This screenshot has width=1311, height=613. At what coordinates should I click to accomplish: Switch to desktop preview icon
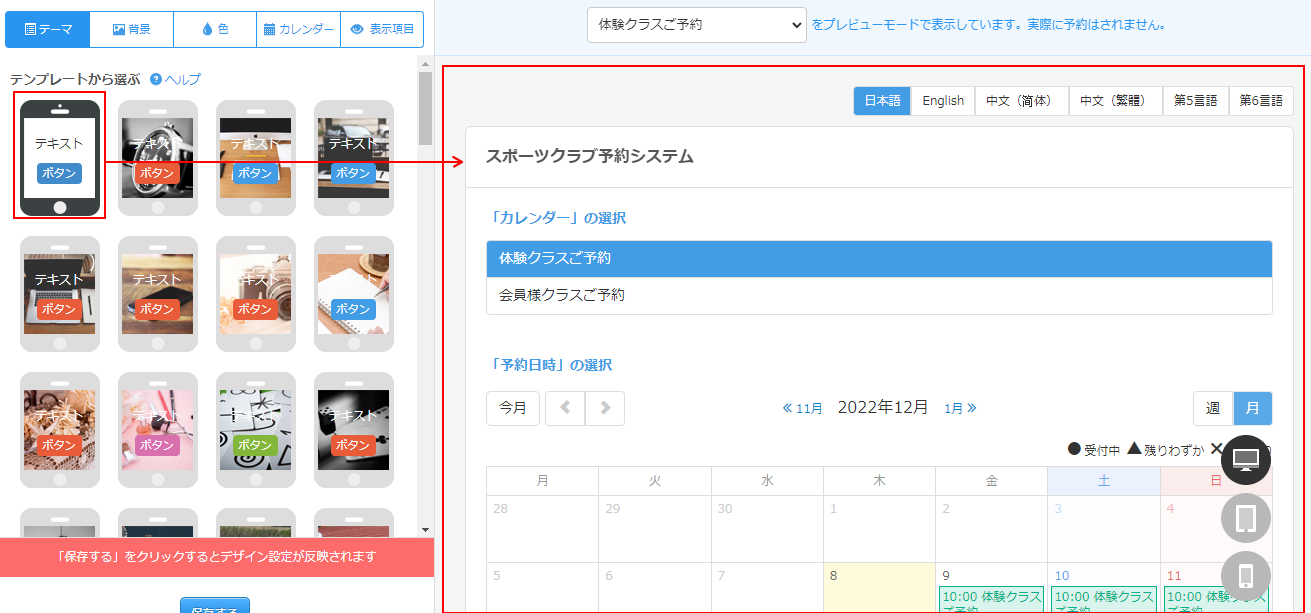coord(1245,460)
